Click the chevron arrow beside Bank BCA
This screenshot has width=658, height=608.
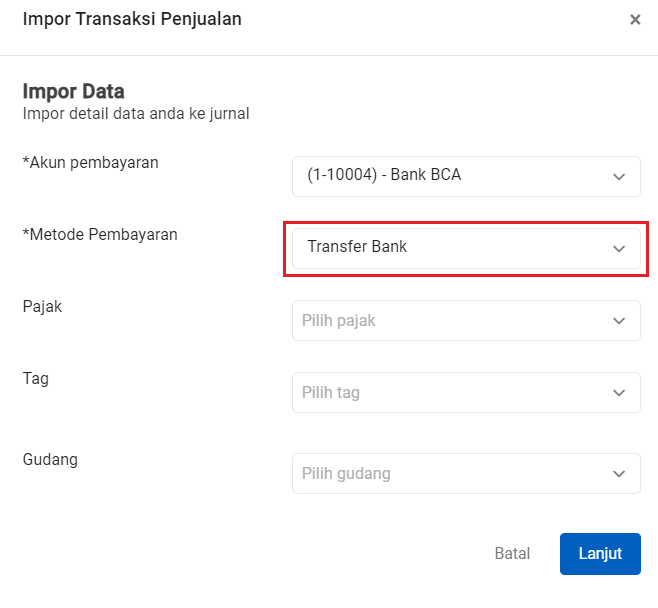618,176
